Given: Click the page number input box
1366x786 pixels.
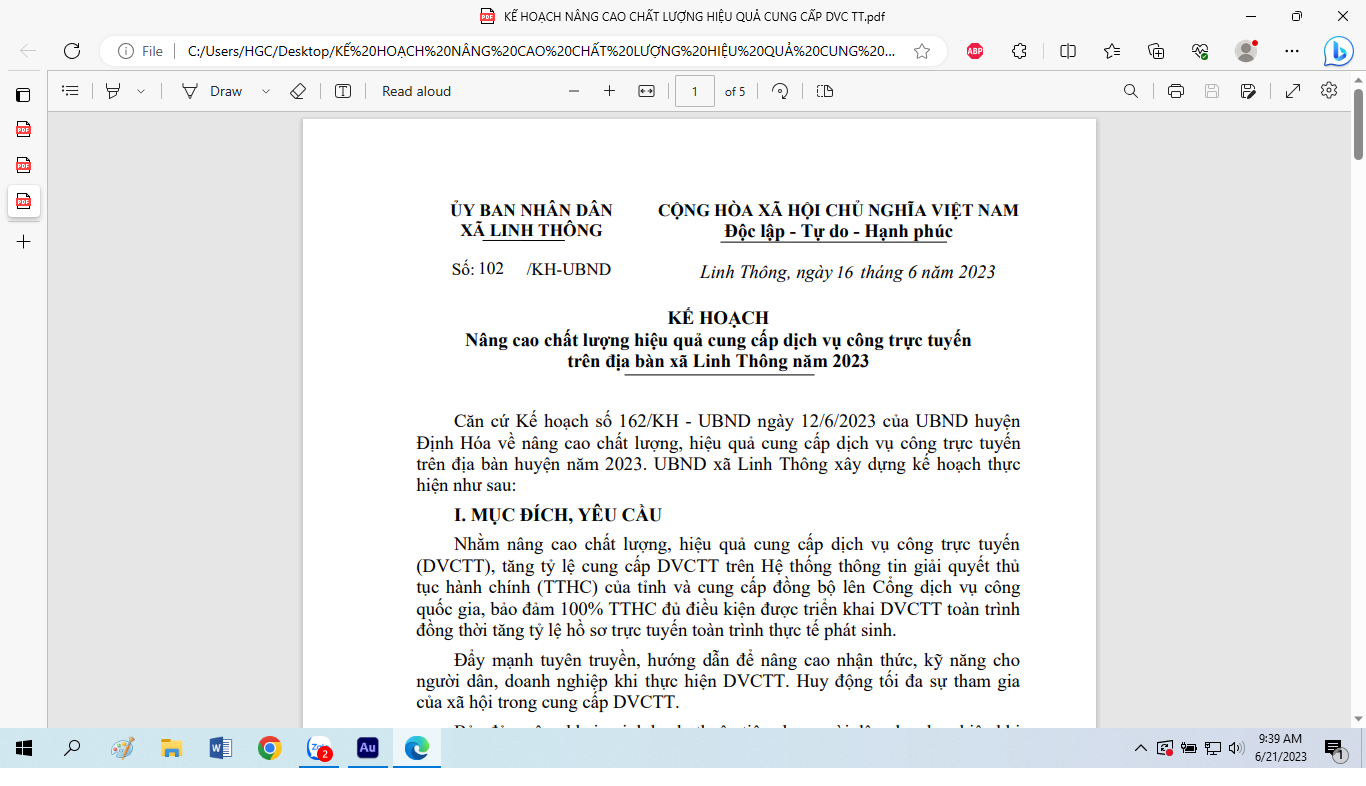Looking at the screenshot, I should click(695, 91).
